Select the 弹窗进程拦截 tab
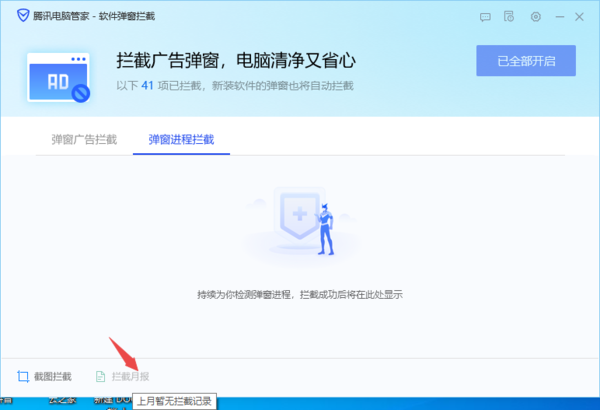 click(181, 139)
